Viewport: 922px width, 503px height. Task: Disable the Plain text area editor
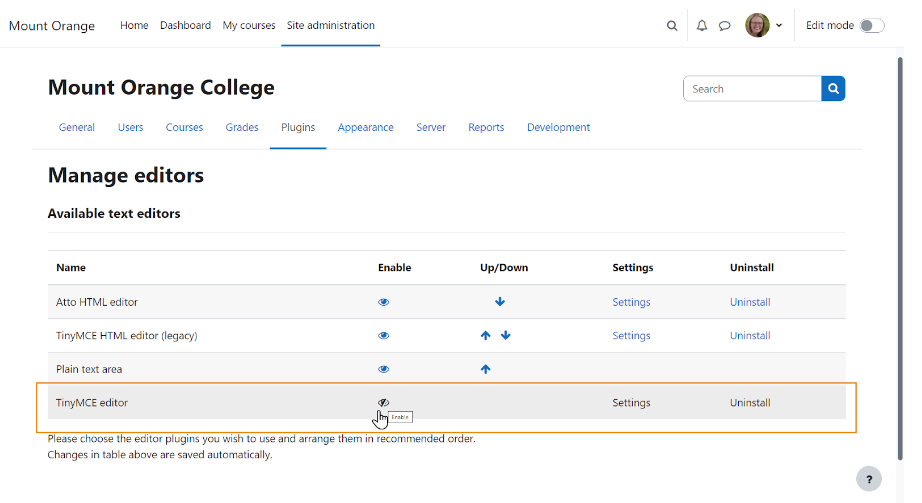384,369
